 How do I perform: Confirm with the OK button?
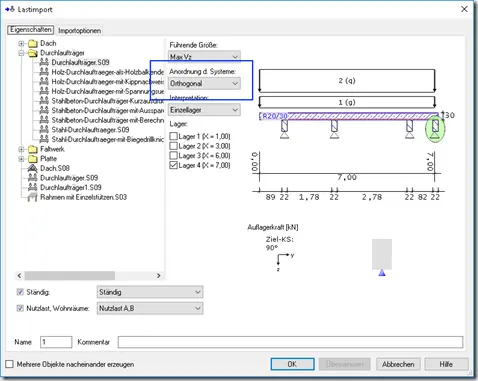click(x=292, y=364)
